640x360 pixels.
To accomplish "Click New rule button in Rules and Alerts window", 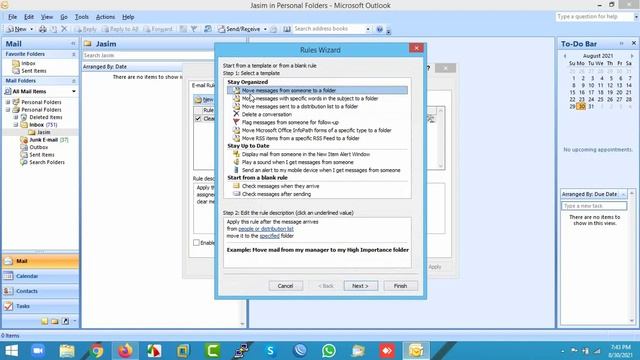I will [x=204, y=100].
